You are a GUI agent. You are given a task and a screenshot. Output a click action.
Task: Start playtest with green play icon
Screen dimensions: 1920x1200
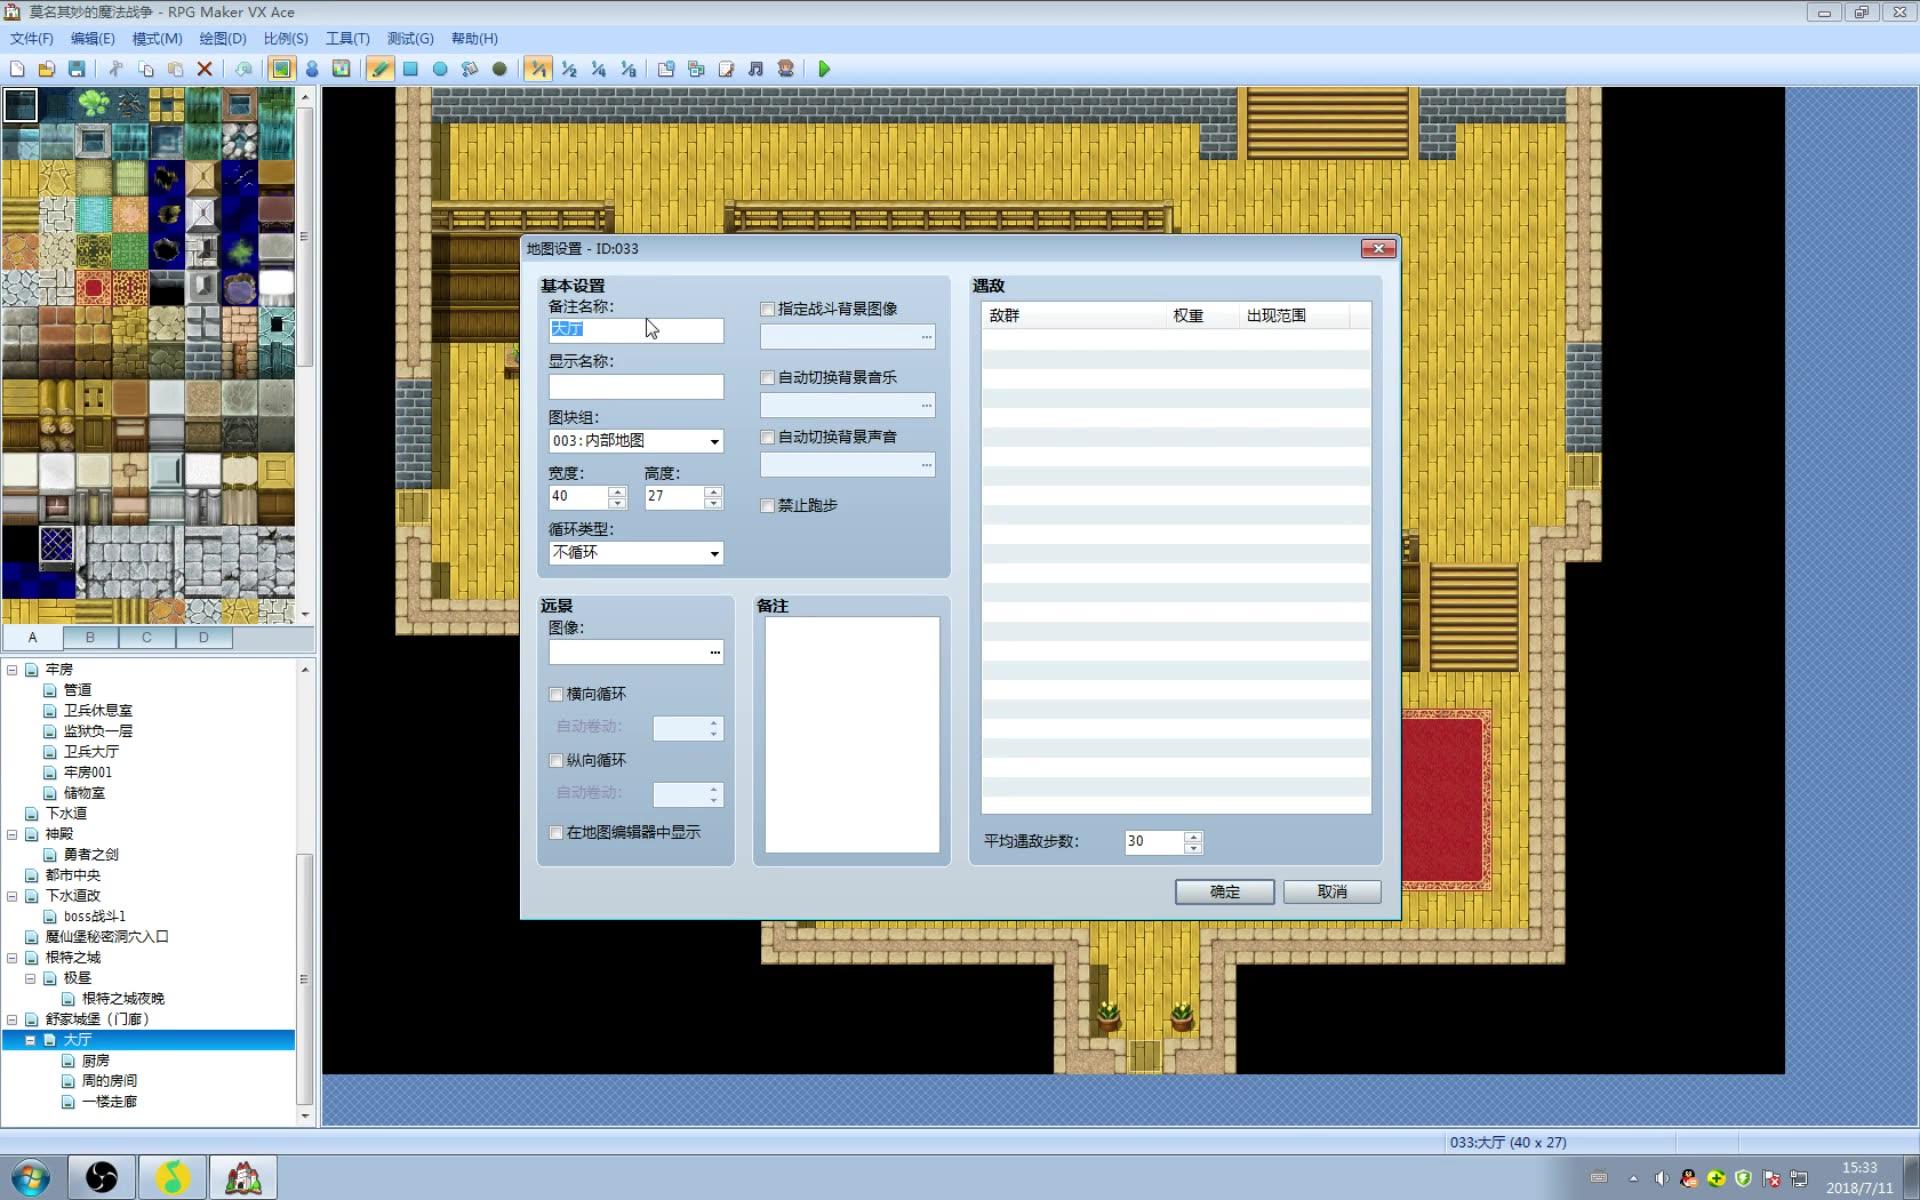(x=824, y=69)
